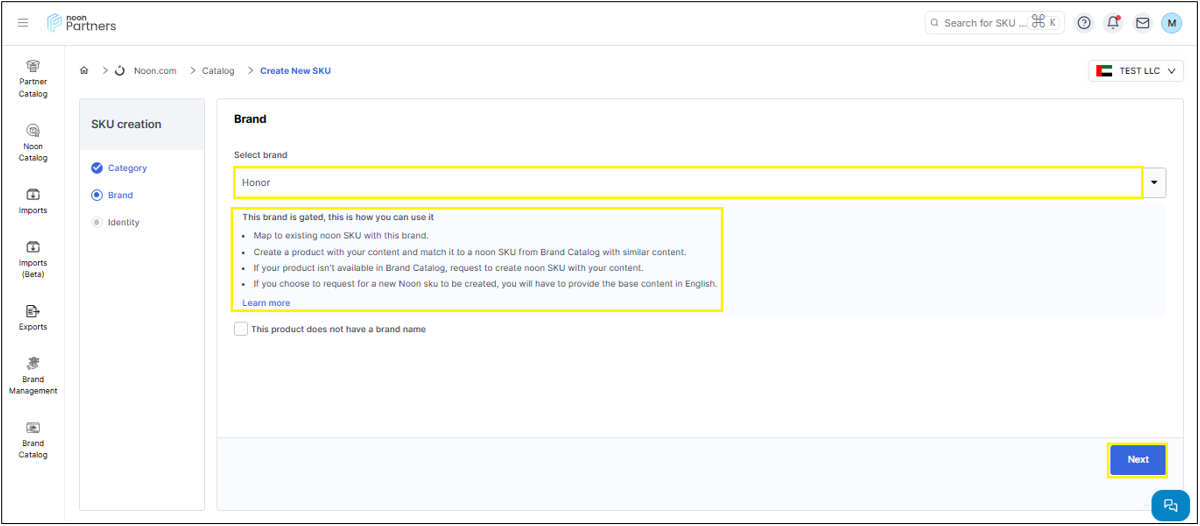Check 'This product does not have a brand name'
Image resolution: width=1200 pixels, height=526 pixels.
241,329
